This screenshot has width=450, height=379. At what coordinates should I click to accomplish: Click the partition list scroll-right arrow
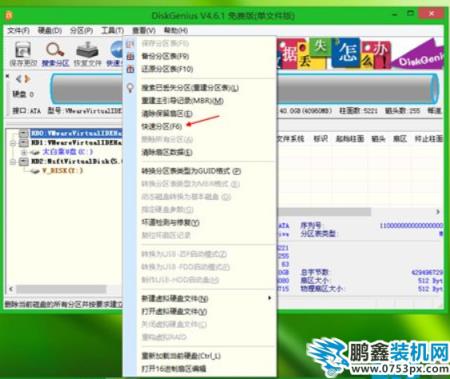pos(438,212)
